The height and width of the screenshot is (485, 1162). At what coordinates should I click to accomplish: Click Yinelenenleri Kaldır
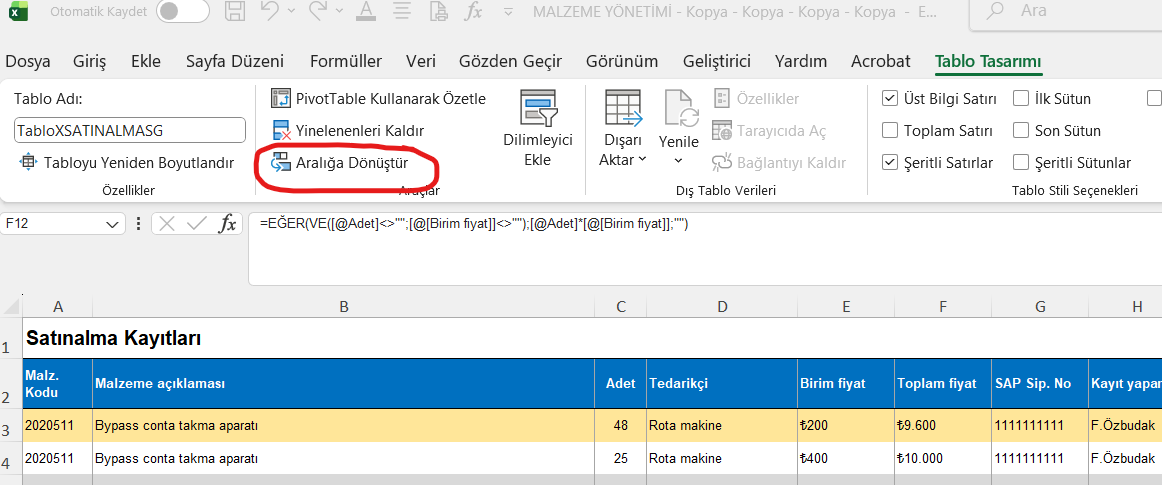point(348,131)
